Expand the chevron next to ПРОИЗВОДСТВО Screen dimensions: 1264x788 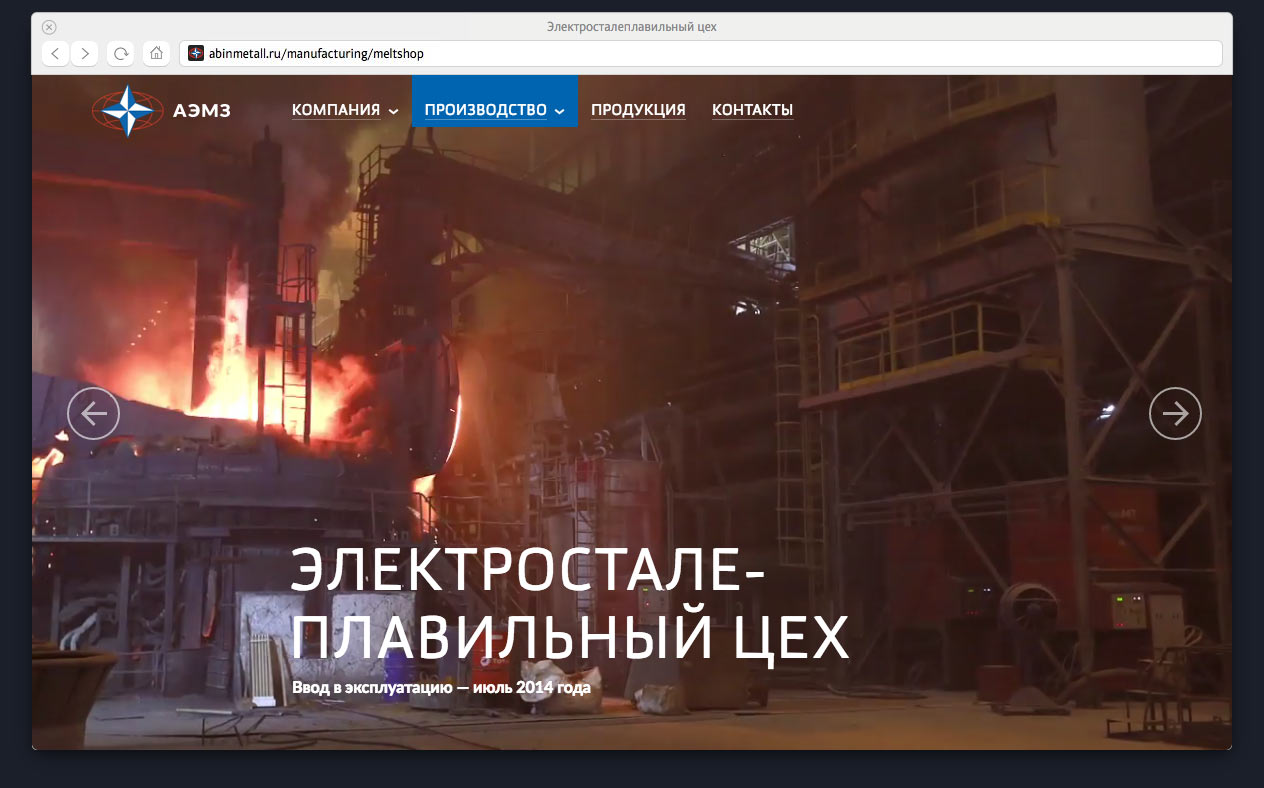(560, 111)
